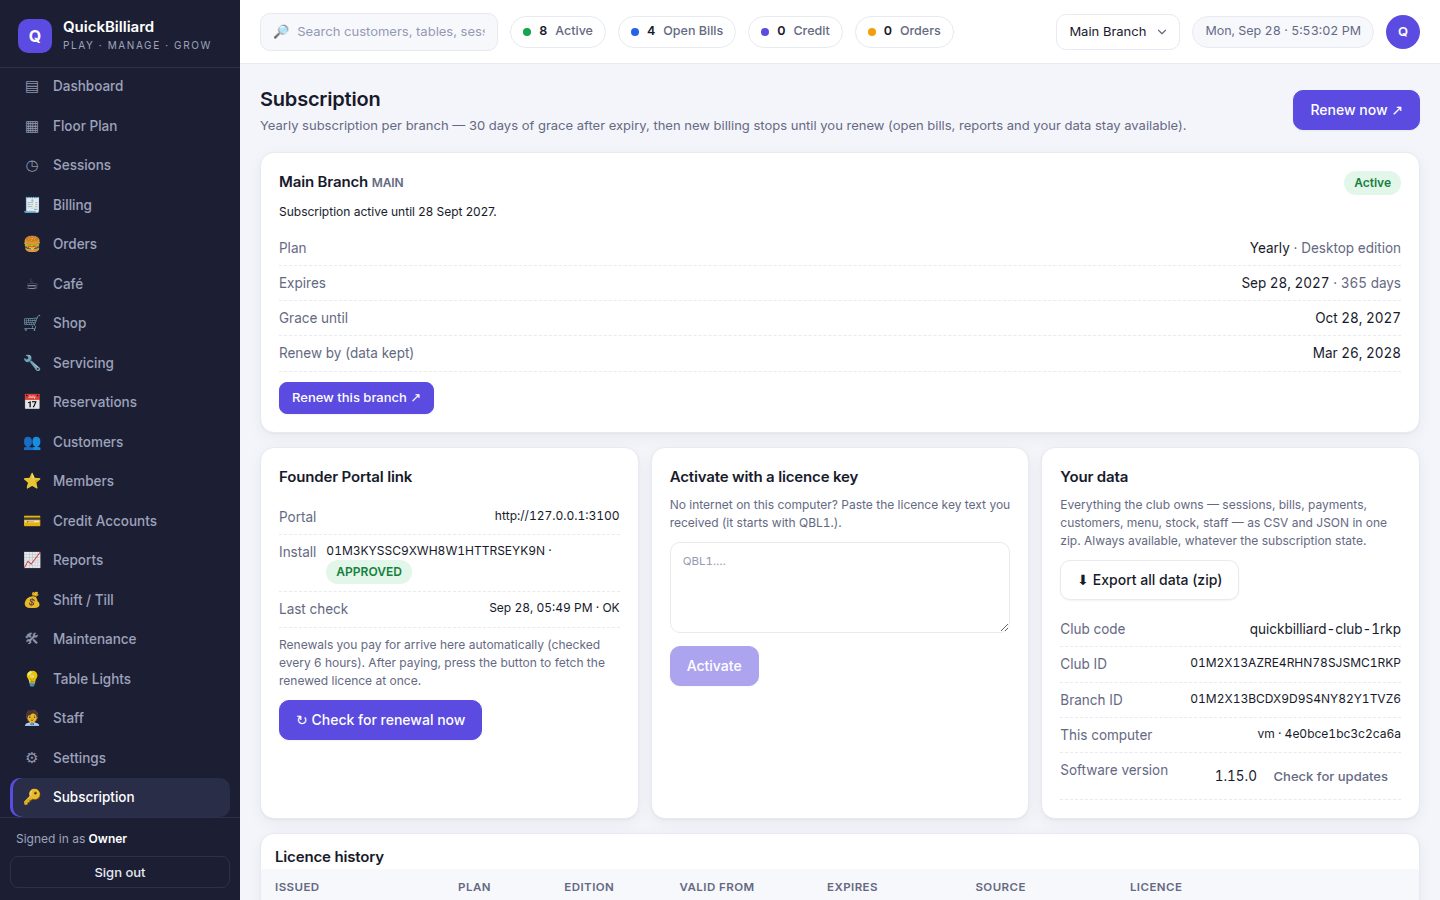Open the Sessions section
The width and height of the screenshot is (1440, 900).
coord(120,166)
